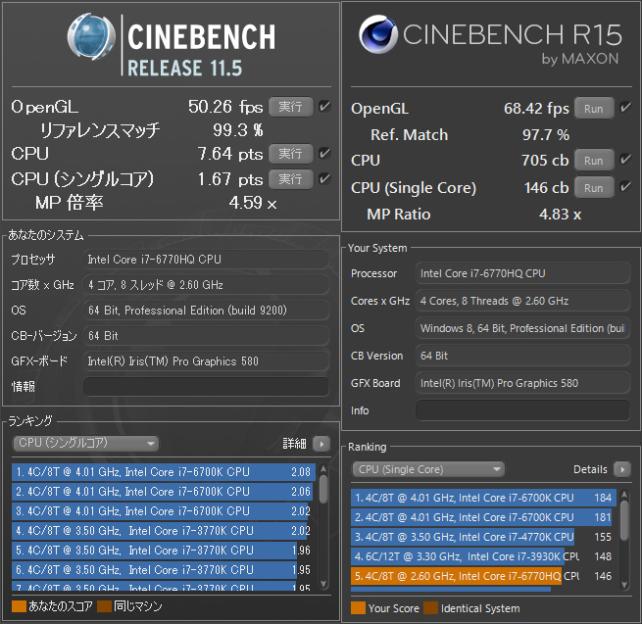
Task: Select rank 5 i7-3770K row scoring 1.96
Action: 164,550
